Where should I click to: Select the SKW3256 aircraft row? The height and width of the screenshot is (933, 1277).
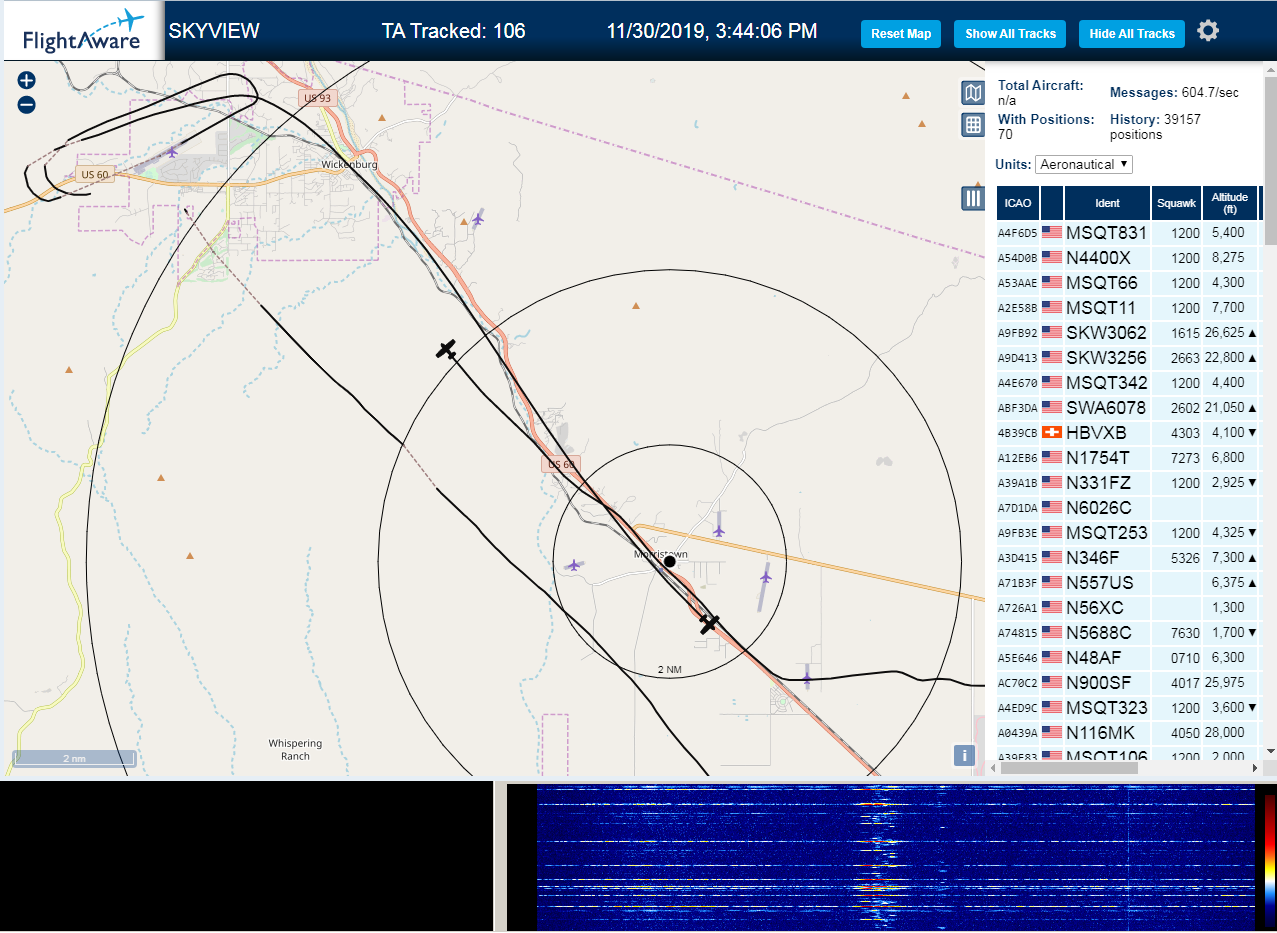click(x=1129, y=358)
